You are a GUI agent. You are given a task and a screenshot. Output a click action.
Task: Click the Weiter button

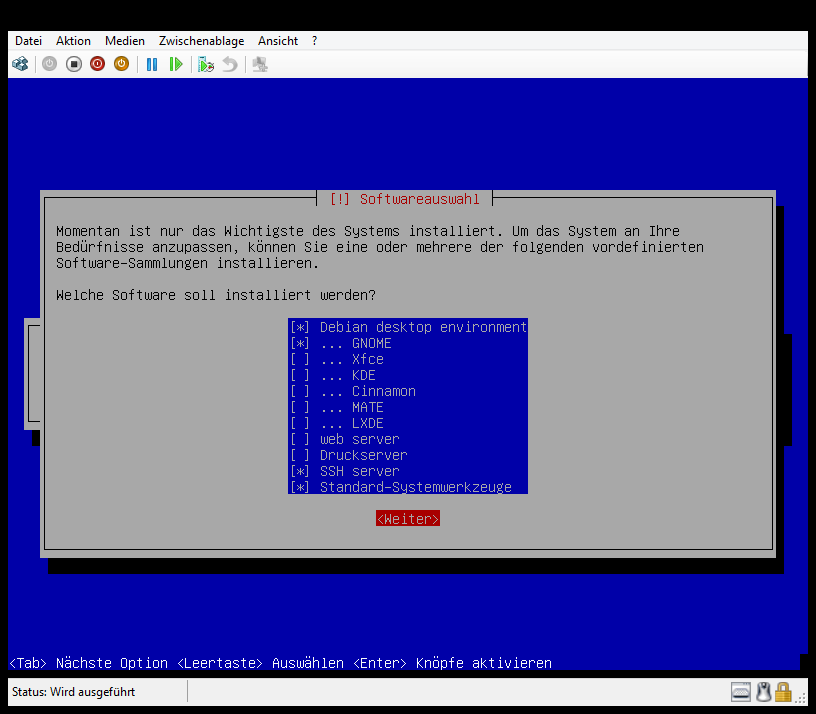pos(408,519)
